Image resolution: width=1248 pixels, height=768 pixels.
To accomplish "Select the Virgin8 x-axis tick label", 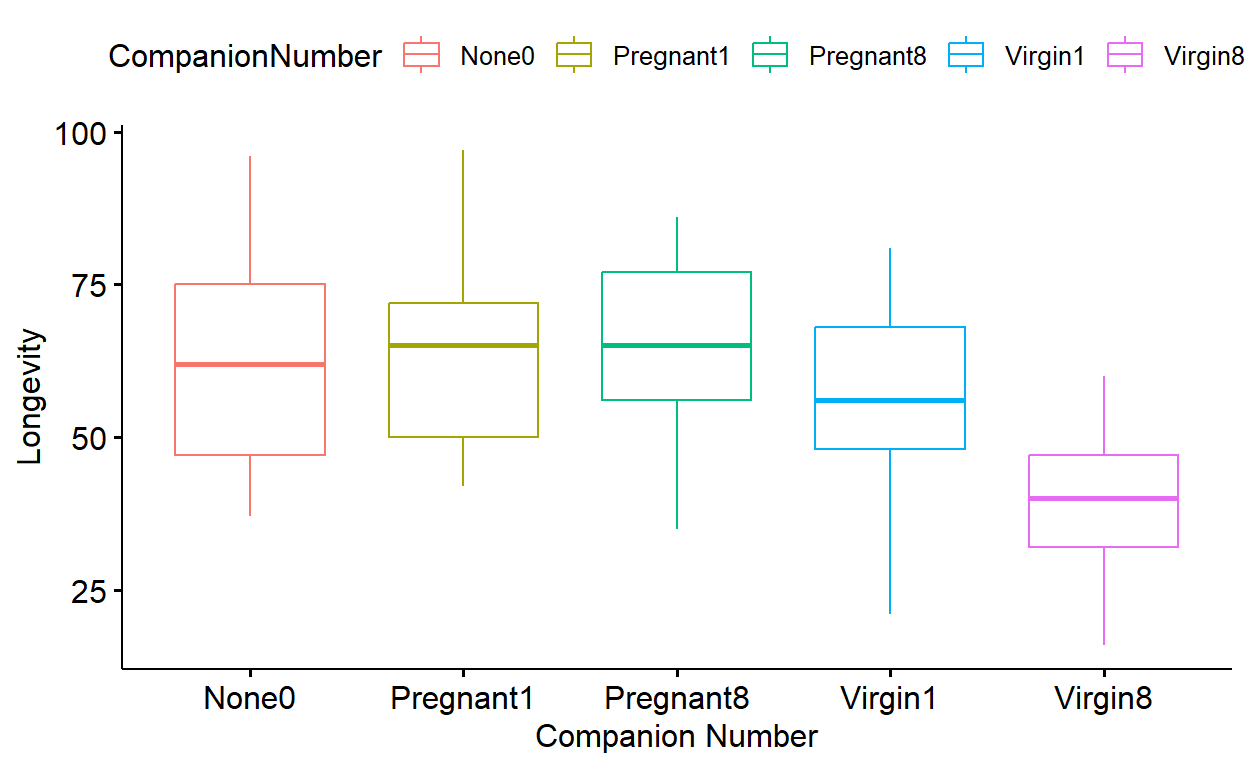I will pyautogui.click(x=1103, y=698).
